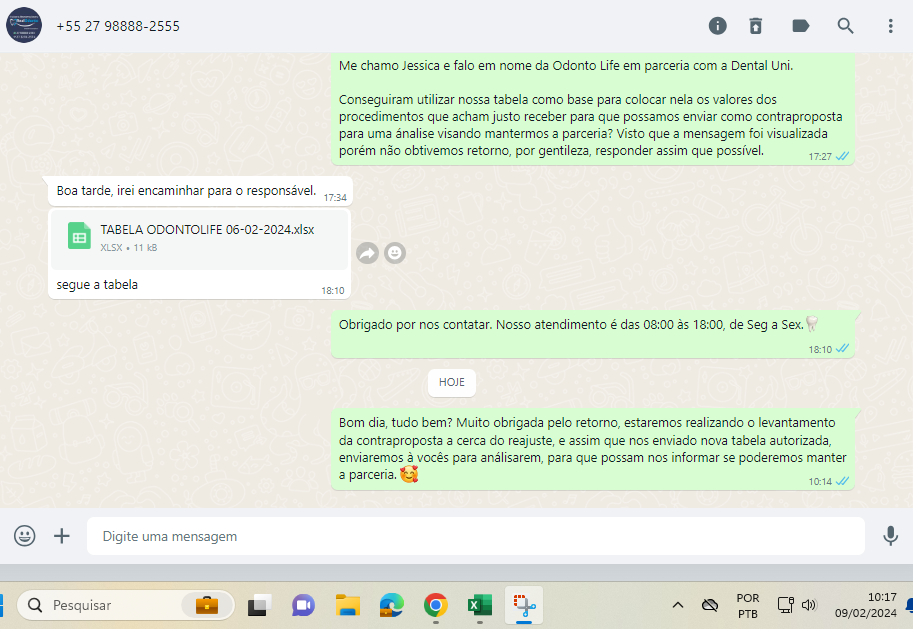Open Google Chrome from the taskbar
Viewport: 913px width, 629px height.
435,605
